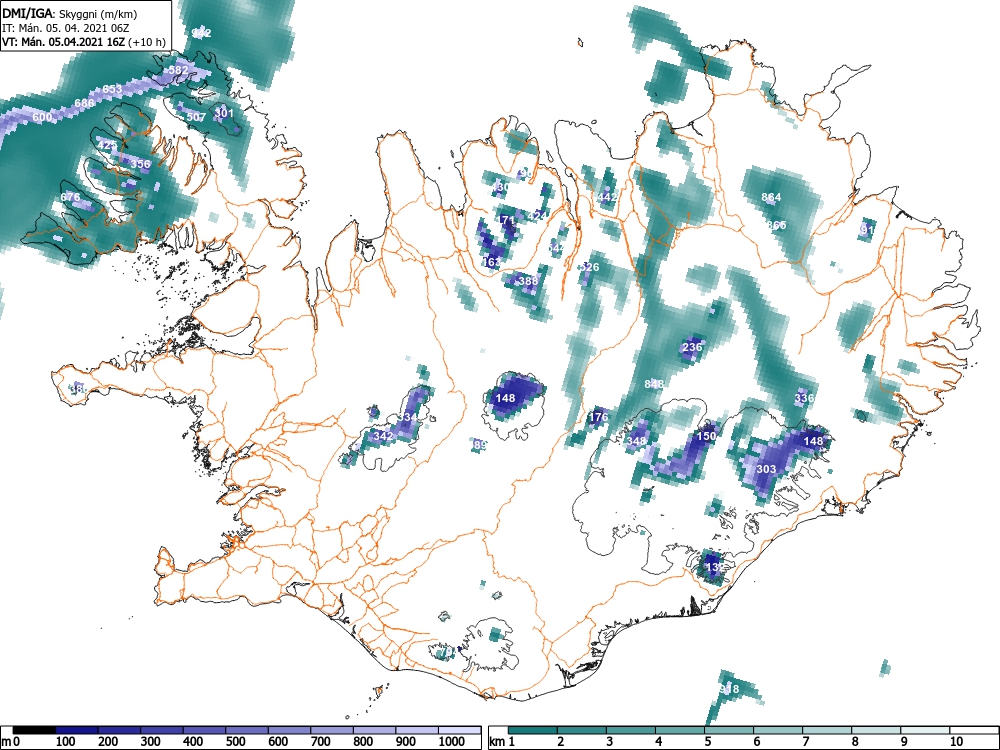This screenshot has width=1000, height=750.
Task: Click the visibility value '356' on the map
Action: [x=140, y=164]
